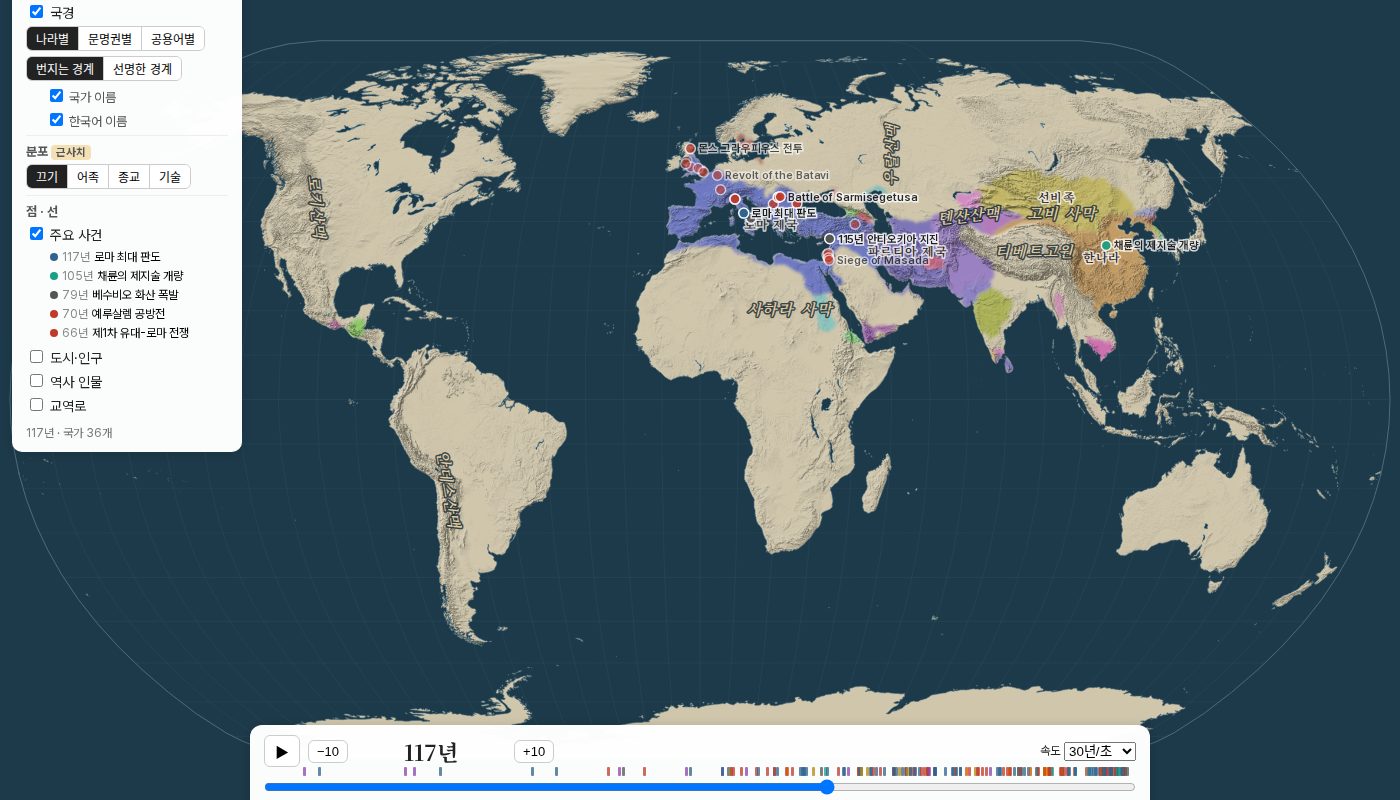
Task: Show the 기술 technology distribution
Action: click(170, 177)
